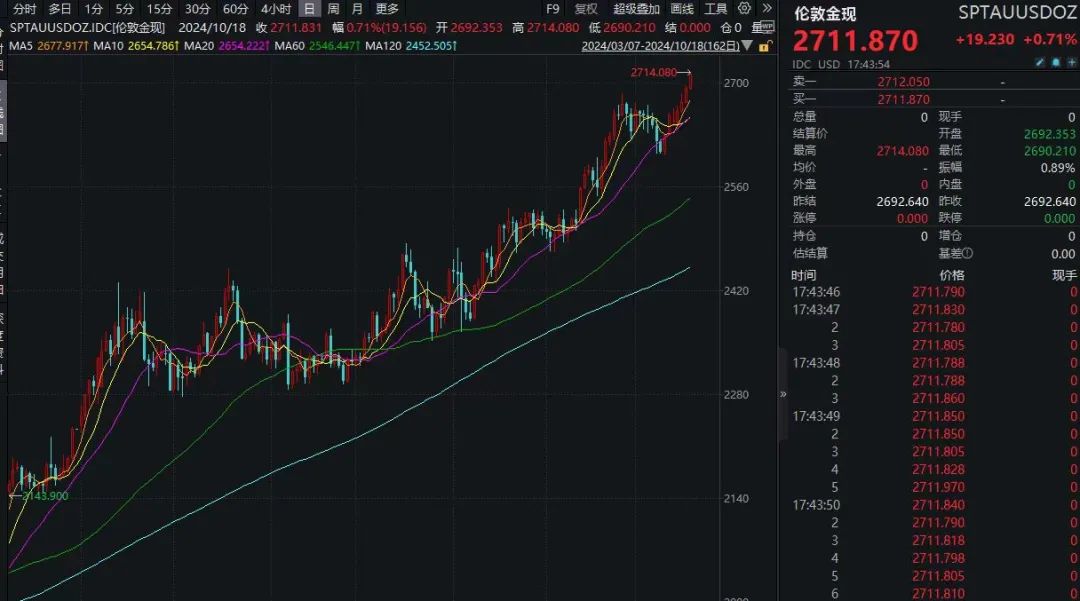This screenshot has width=1080, height=601.
Task: Click the bell alert icon for 伦敦金现
Action: click(1055, 63)
